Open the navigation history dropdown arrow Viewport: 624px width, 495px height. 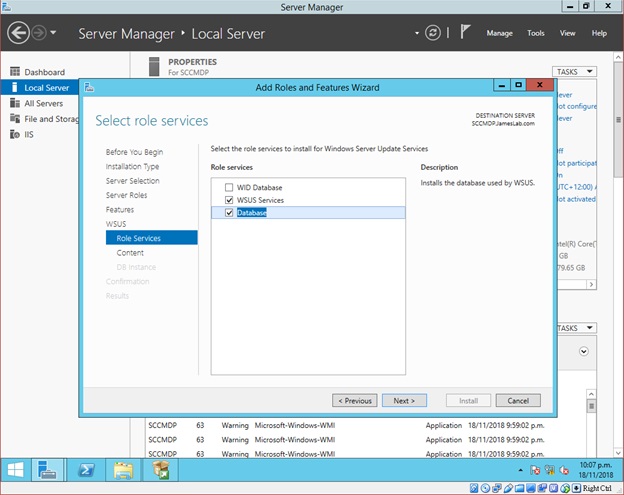(53, 33)
